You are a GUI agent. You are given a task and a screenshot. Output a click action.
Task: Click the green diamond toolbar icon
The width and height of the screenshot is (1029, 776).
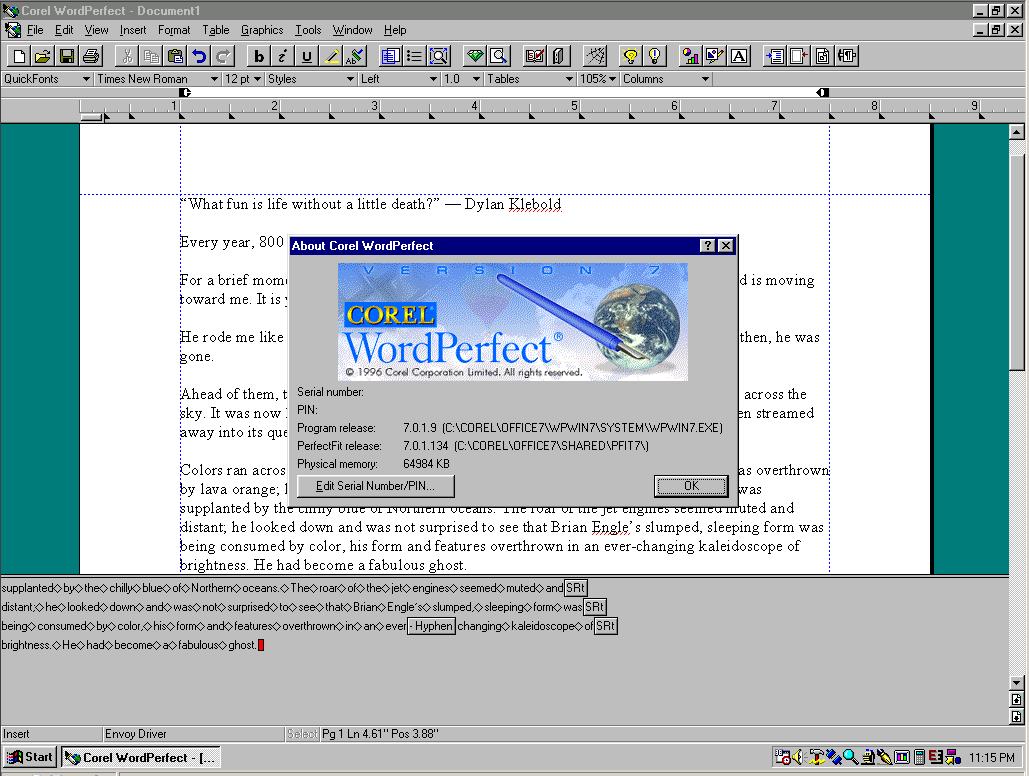coord(474,56)
